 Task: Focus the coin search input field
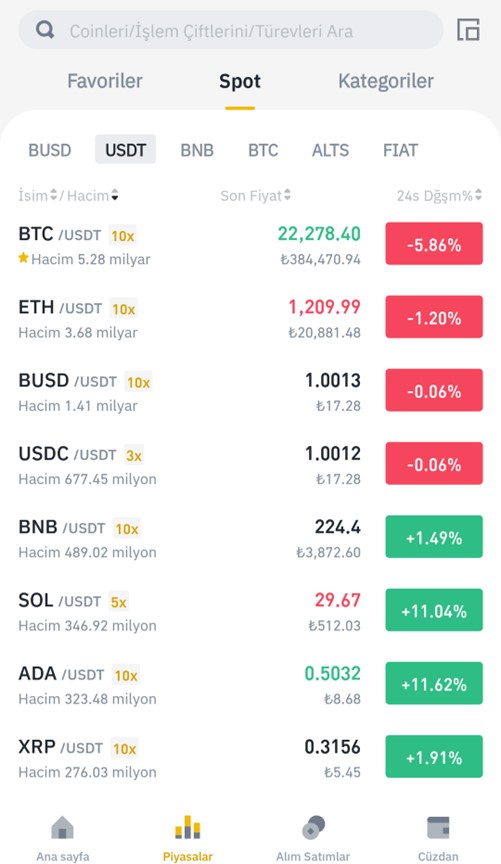click(230, 30)
